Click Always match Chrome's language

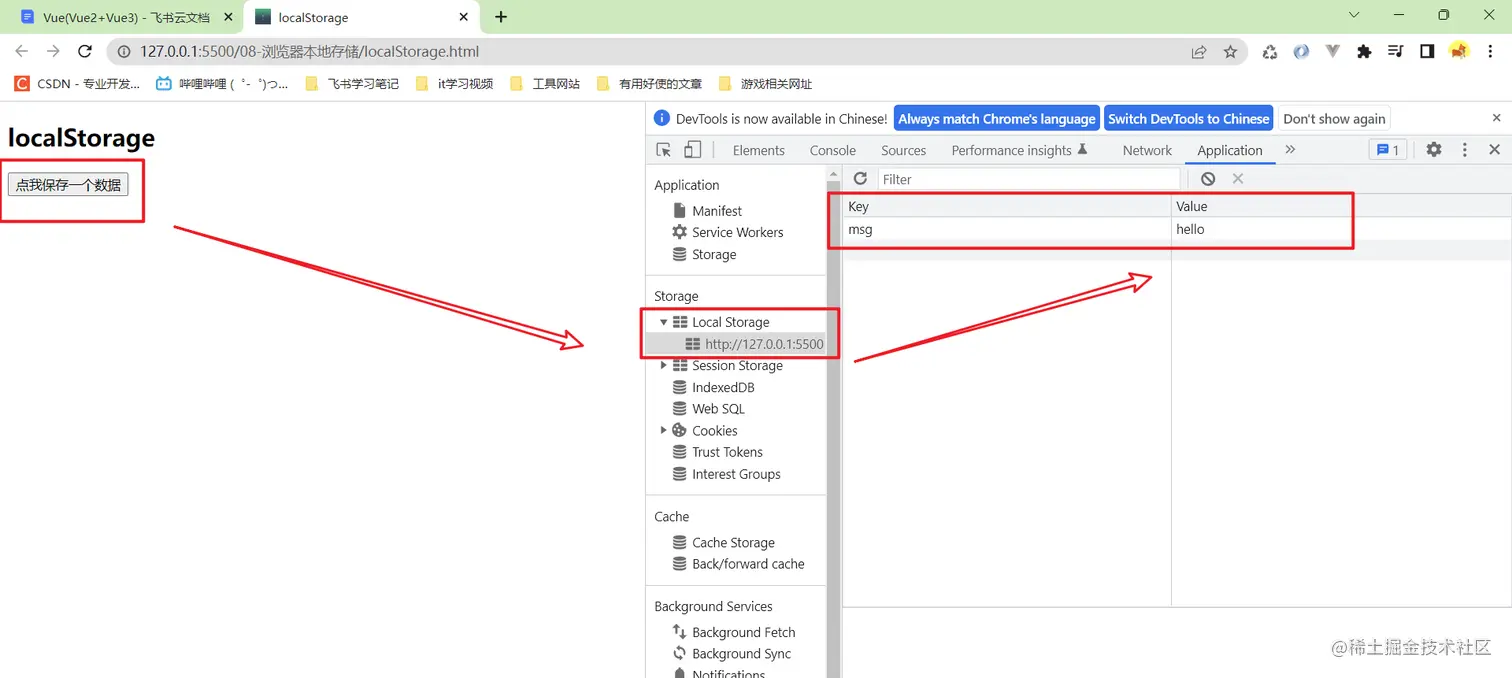[997, 118]
